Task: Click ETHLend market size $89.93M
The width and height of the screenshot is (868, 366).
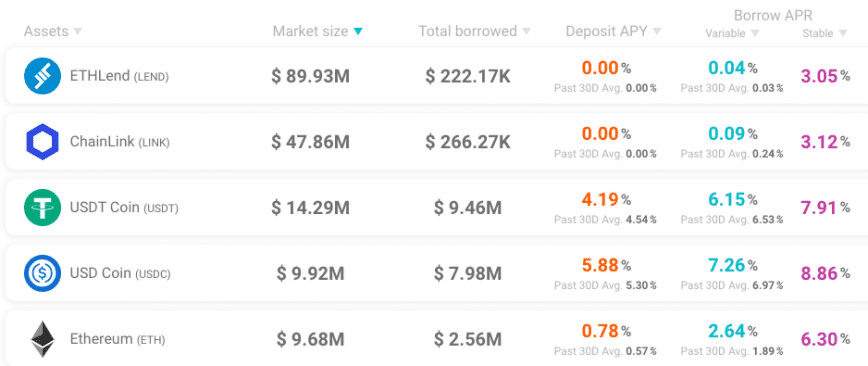Action: click(311, 76)
